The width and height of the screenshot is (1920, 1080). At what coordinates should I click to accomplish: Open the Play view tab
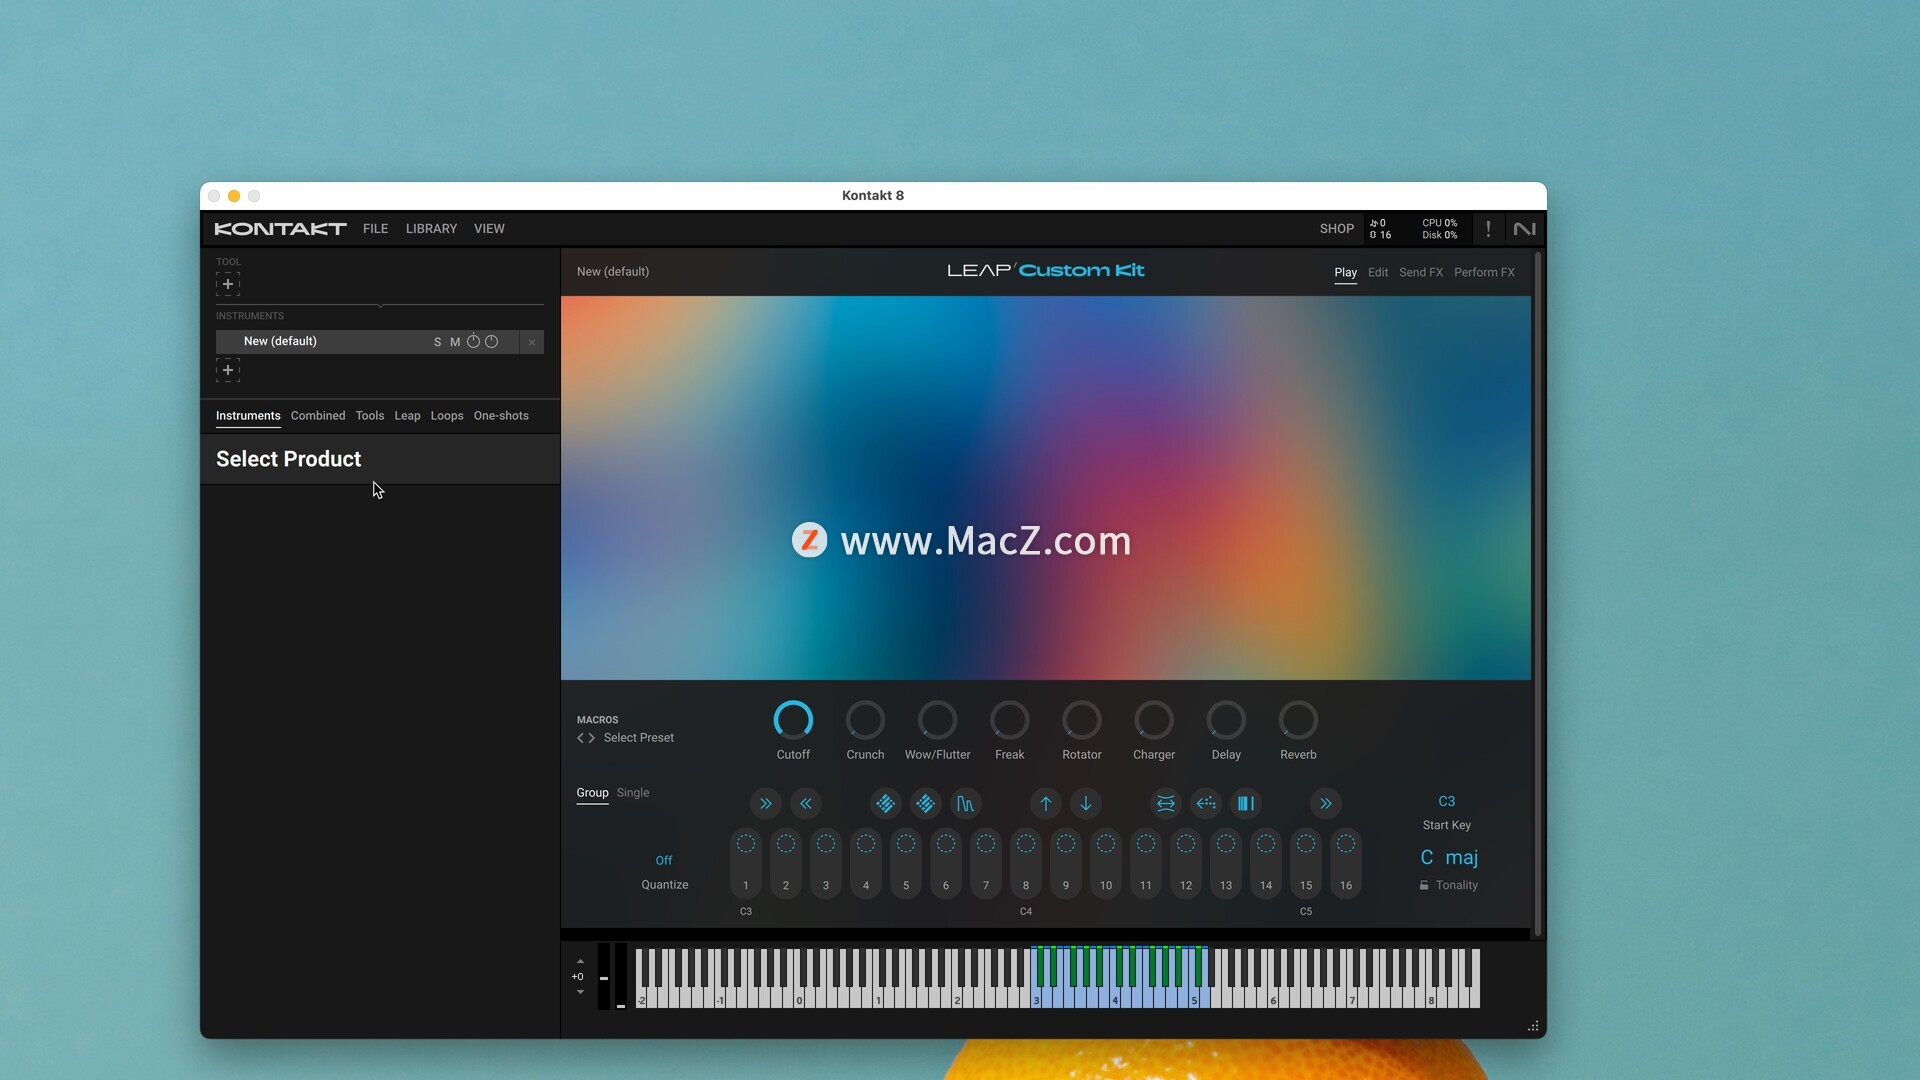point(1345,272)
